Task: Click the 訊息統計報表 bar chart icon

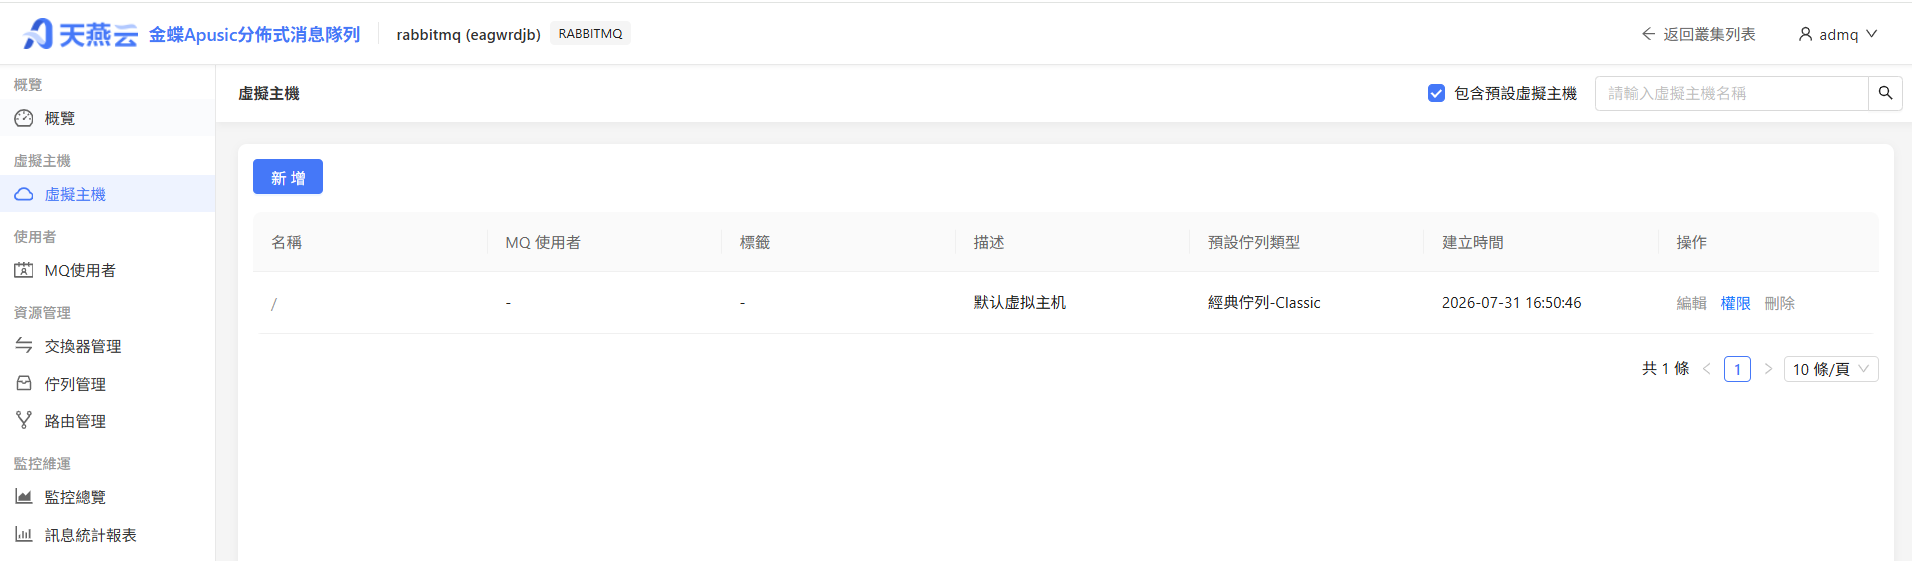Action: 24,534
